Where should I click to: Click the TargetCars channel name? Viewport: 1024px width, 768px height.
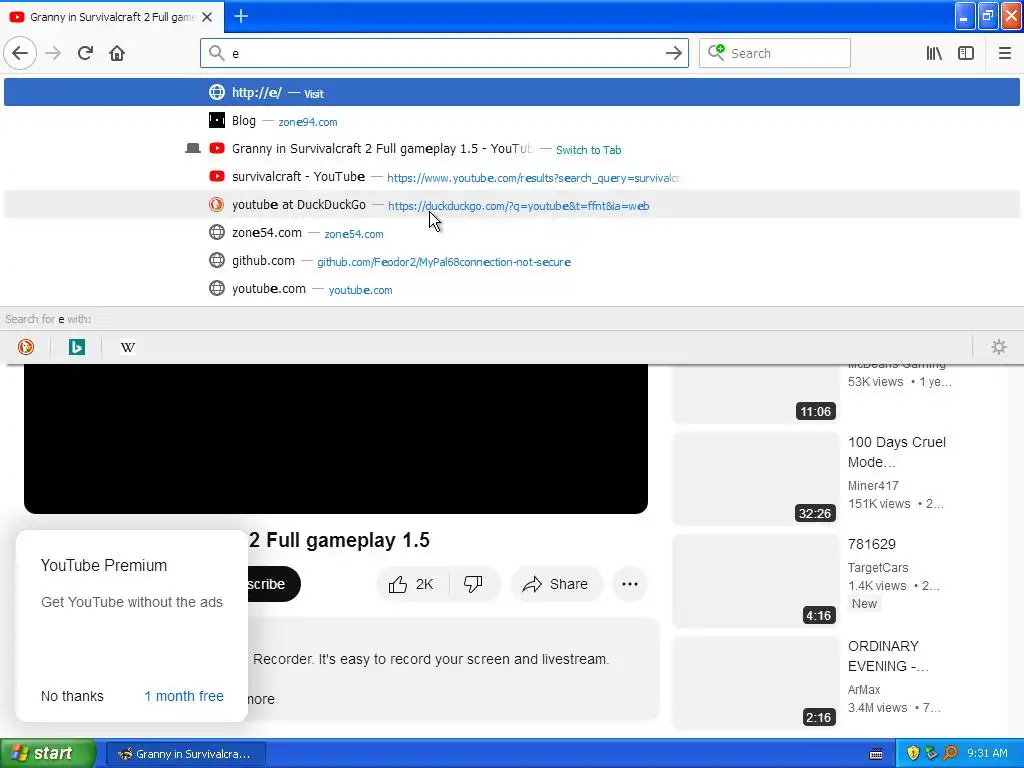point(878,568)
